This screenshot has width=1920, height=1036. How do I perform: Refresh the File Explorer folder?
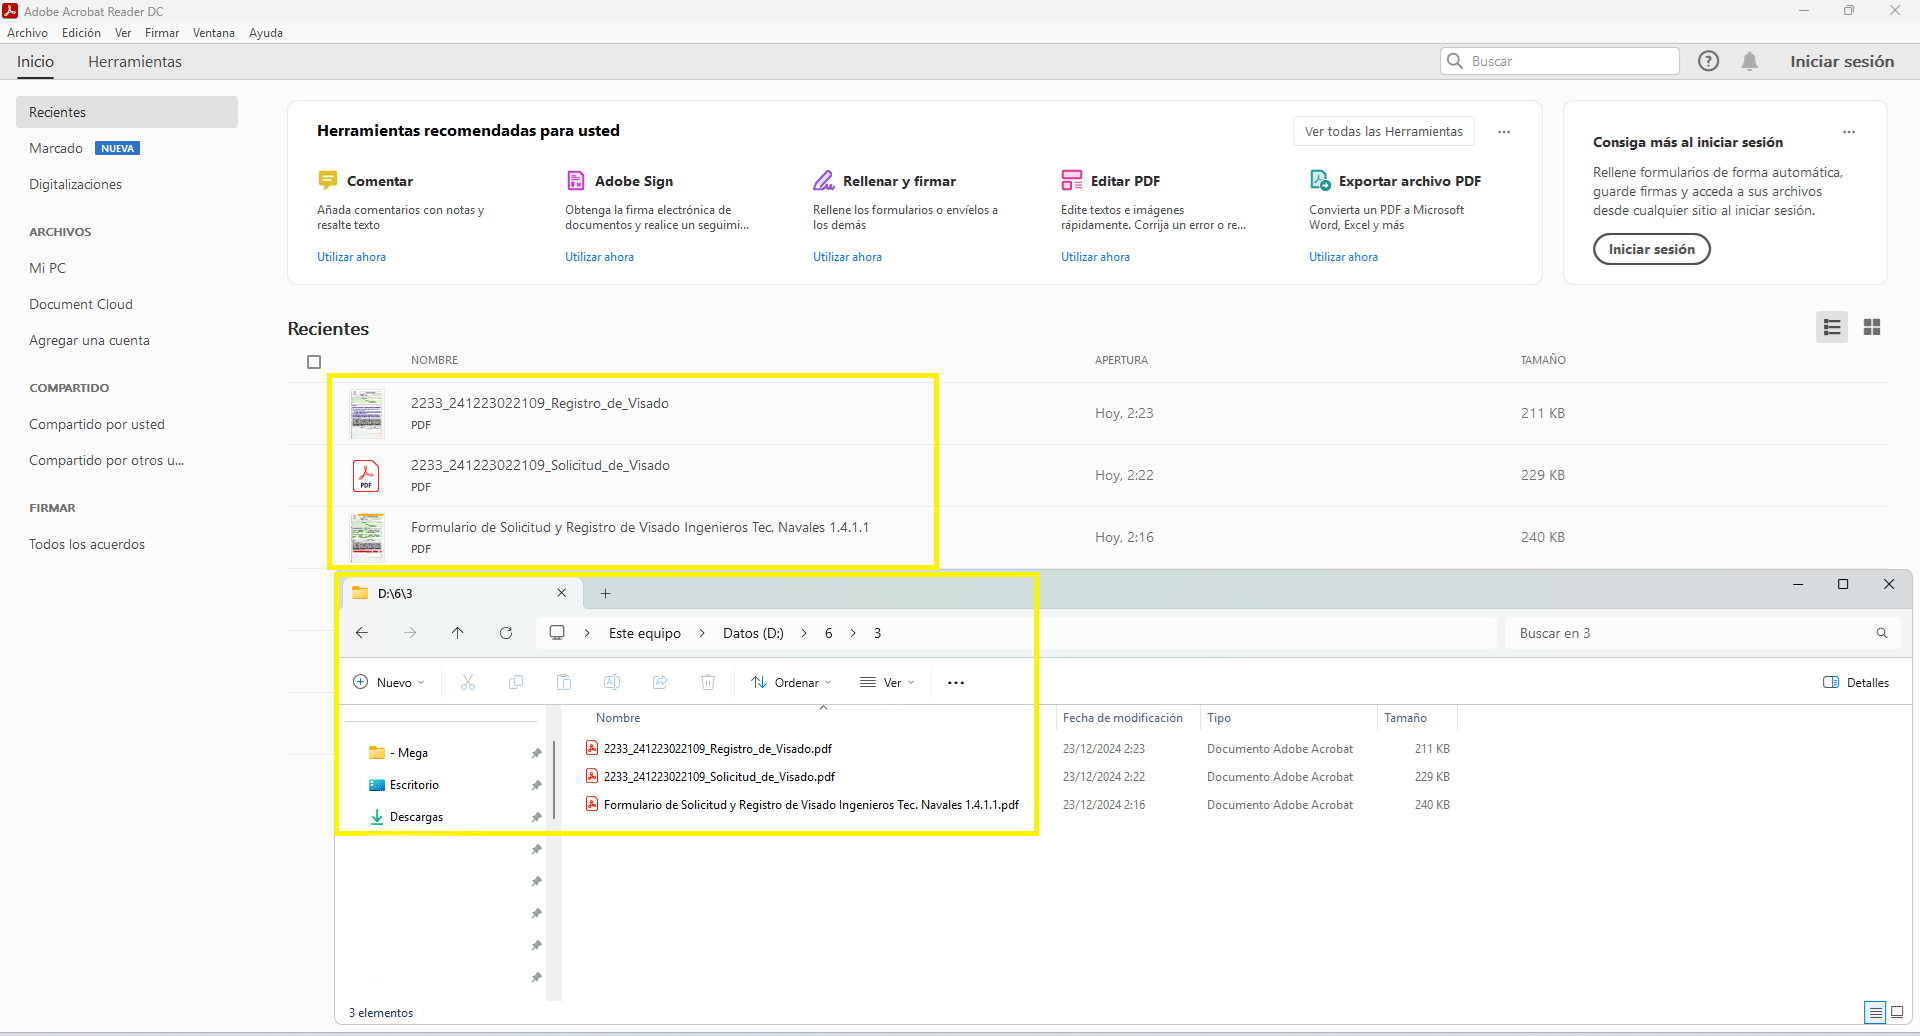(x=506, y=633)
